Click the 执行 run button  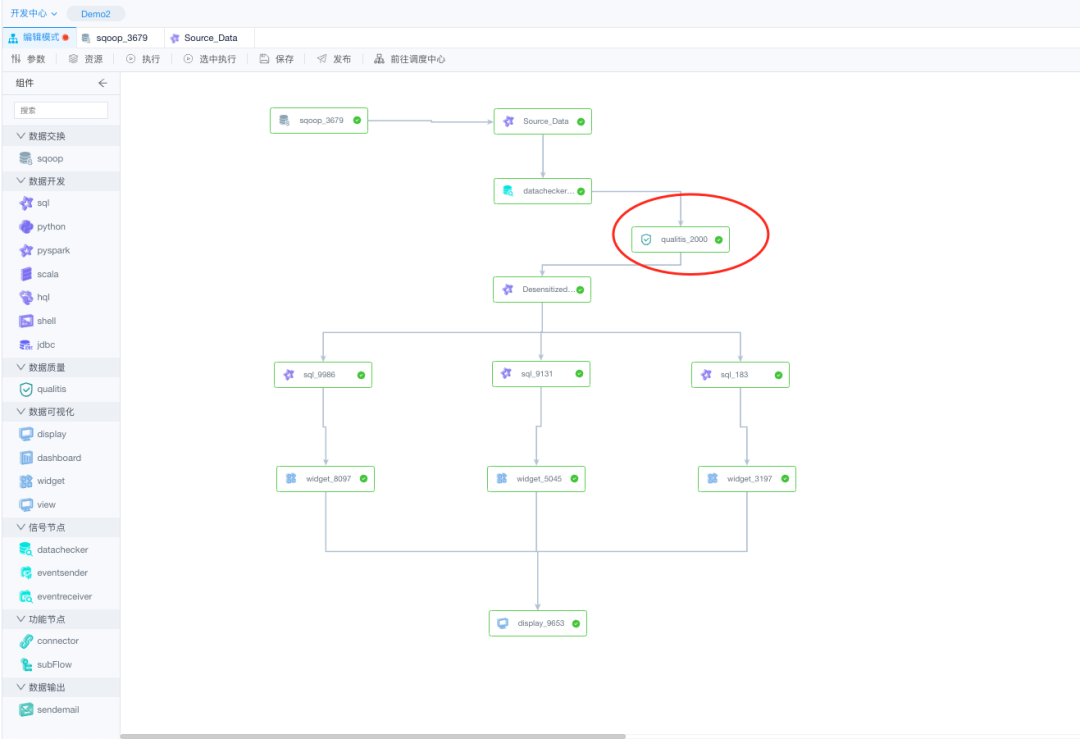pos(143,59)
